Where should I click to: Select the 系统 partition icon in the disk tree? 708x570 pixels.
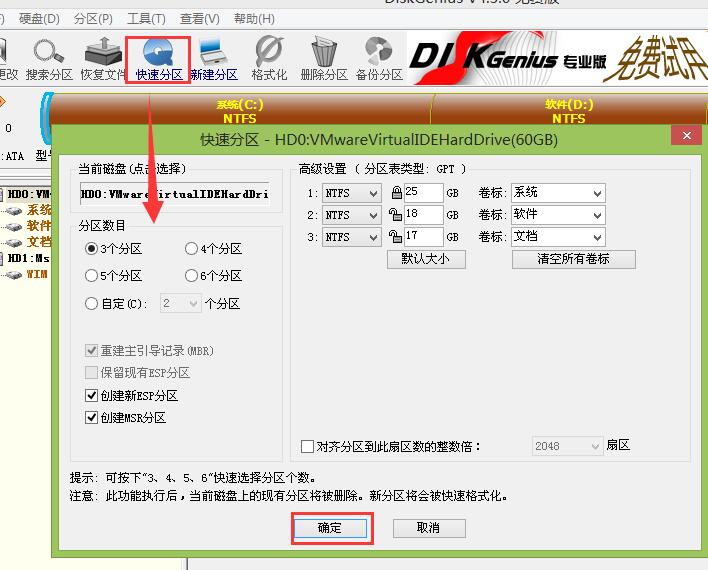(14, 210)
